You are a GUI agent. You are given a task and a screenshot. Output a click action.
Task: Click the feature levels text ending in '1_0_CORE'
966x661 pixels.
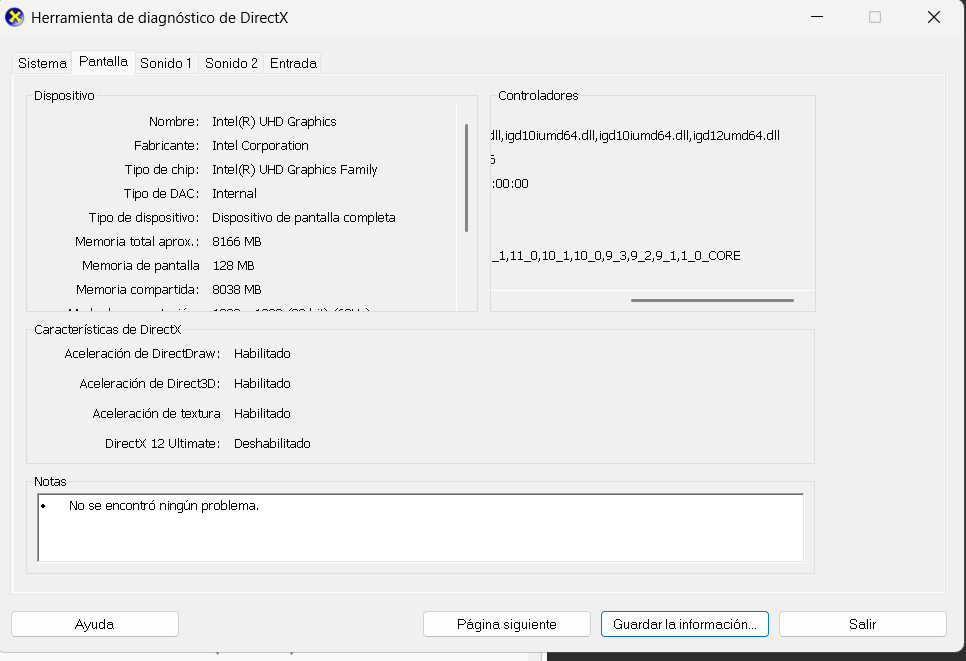point(616,256)
